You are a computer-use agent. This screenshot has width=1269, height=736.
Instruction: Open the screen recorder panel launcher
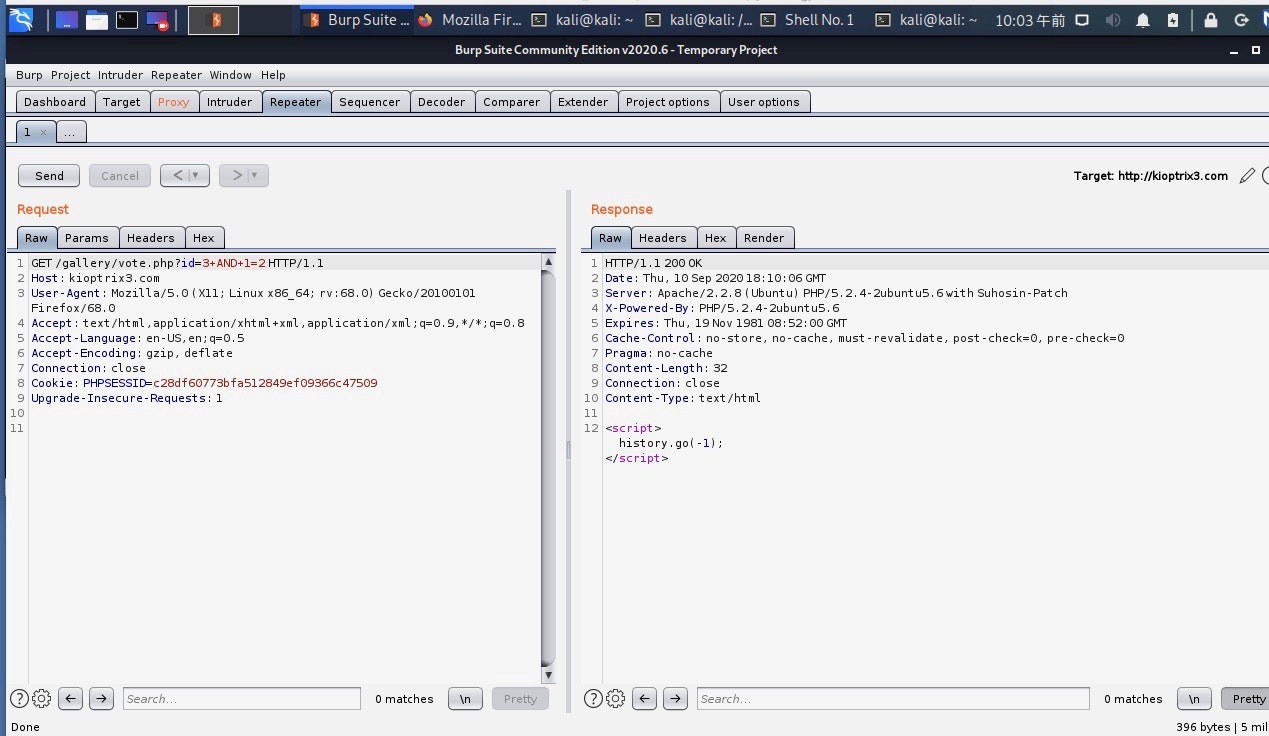[157, 19]
